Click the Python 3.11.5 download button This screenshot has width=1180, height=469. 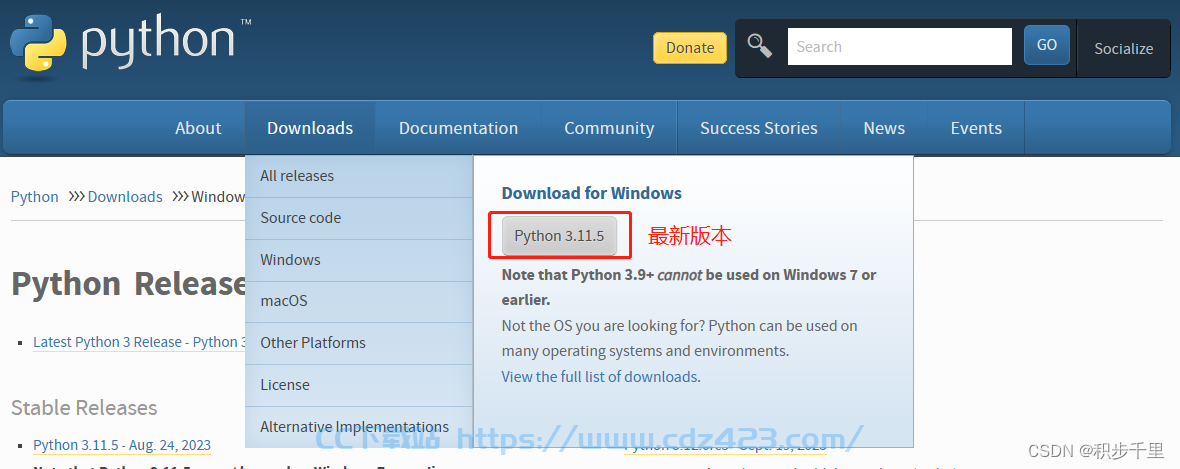559,236
